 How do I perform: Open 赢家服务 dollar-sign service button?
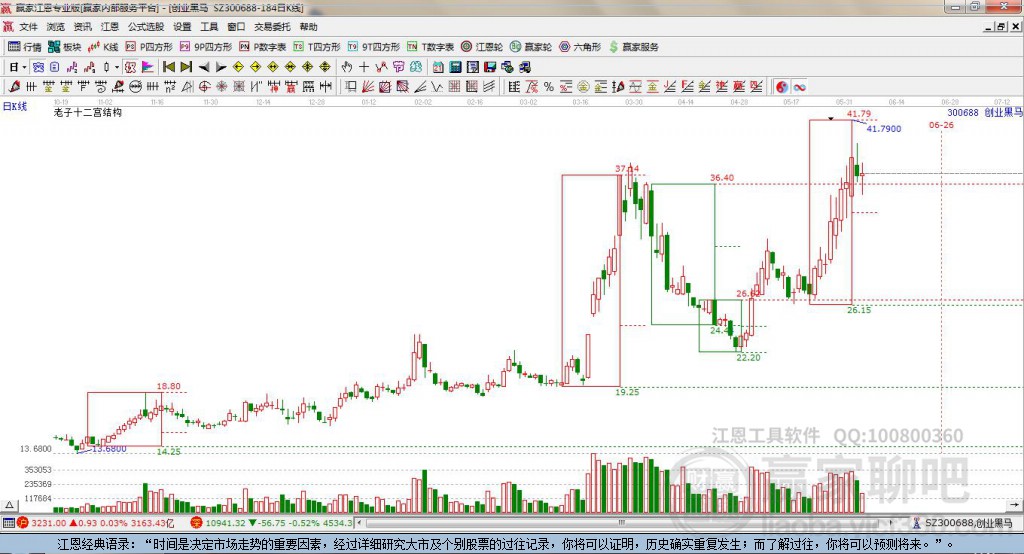633,47
